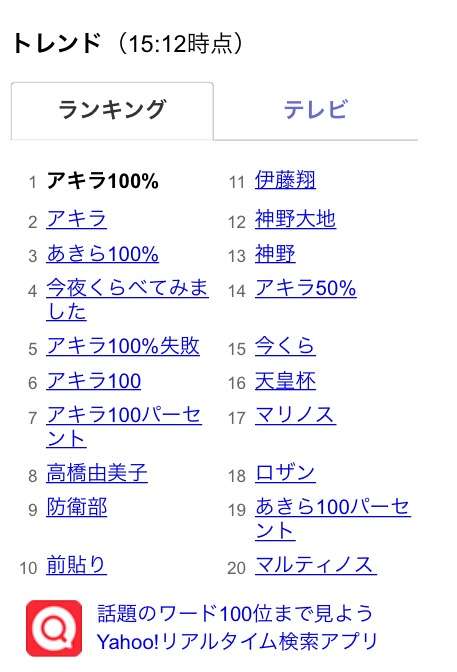Select the ランキング tab

click(x=112, y=111)
